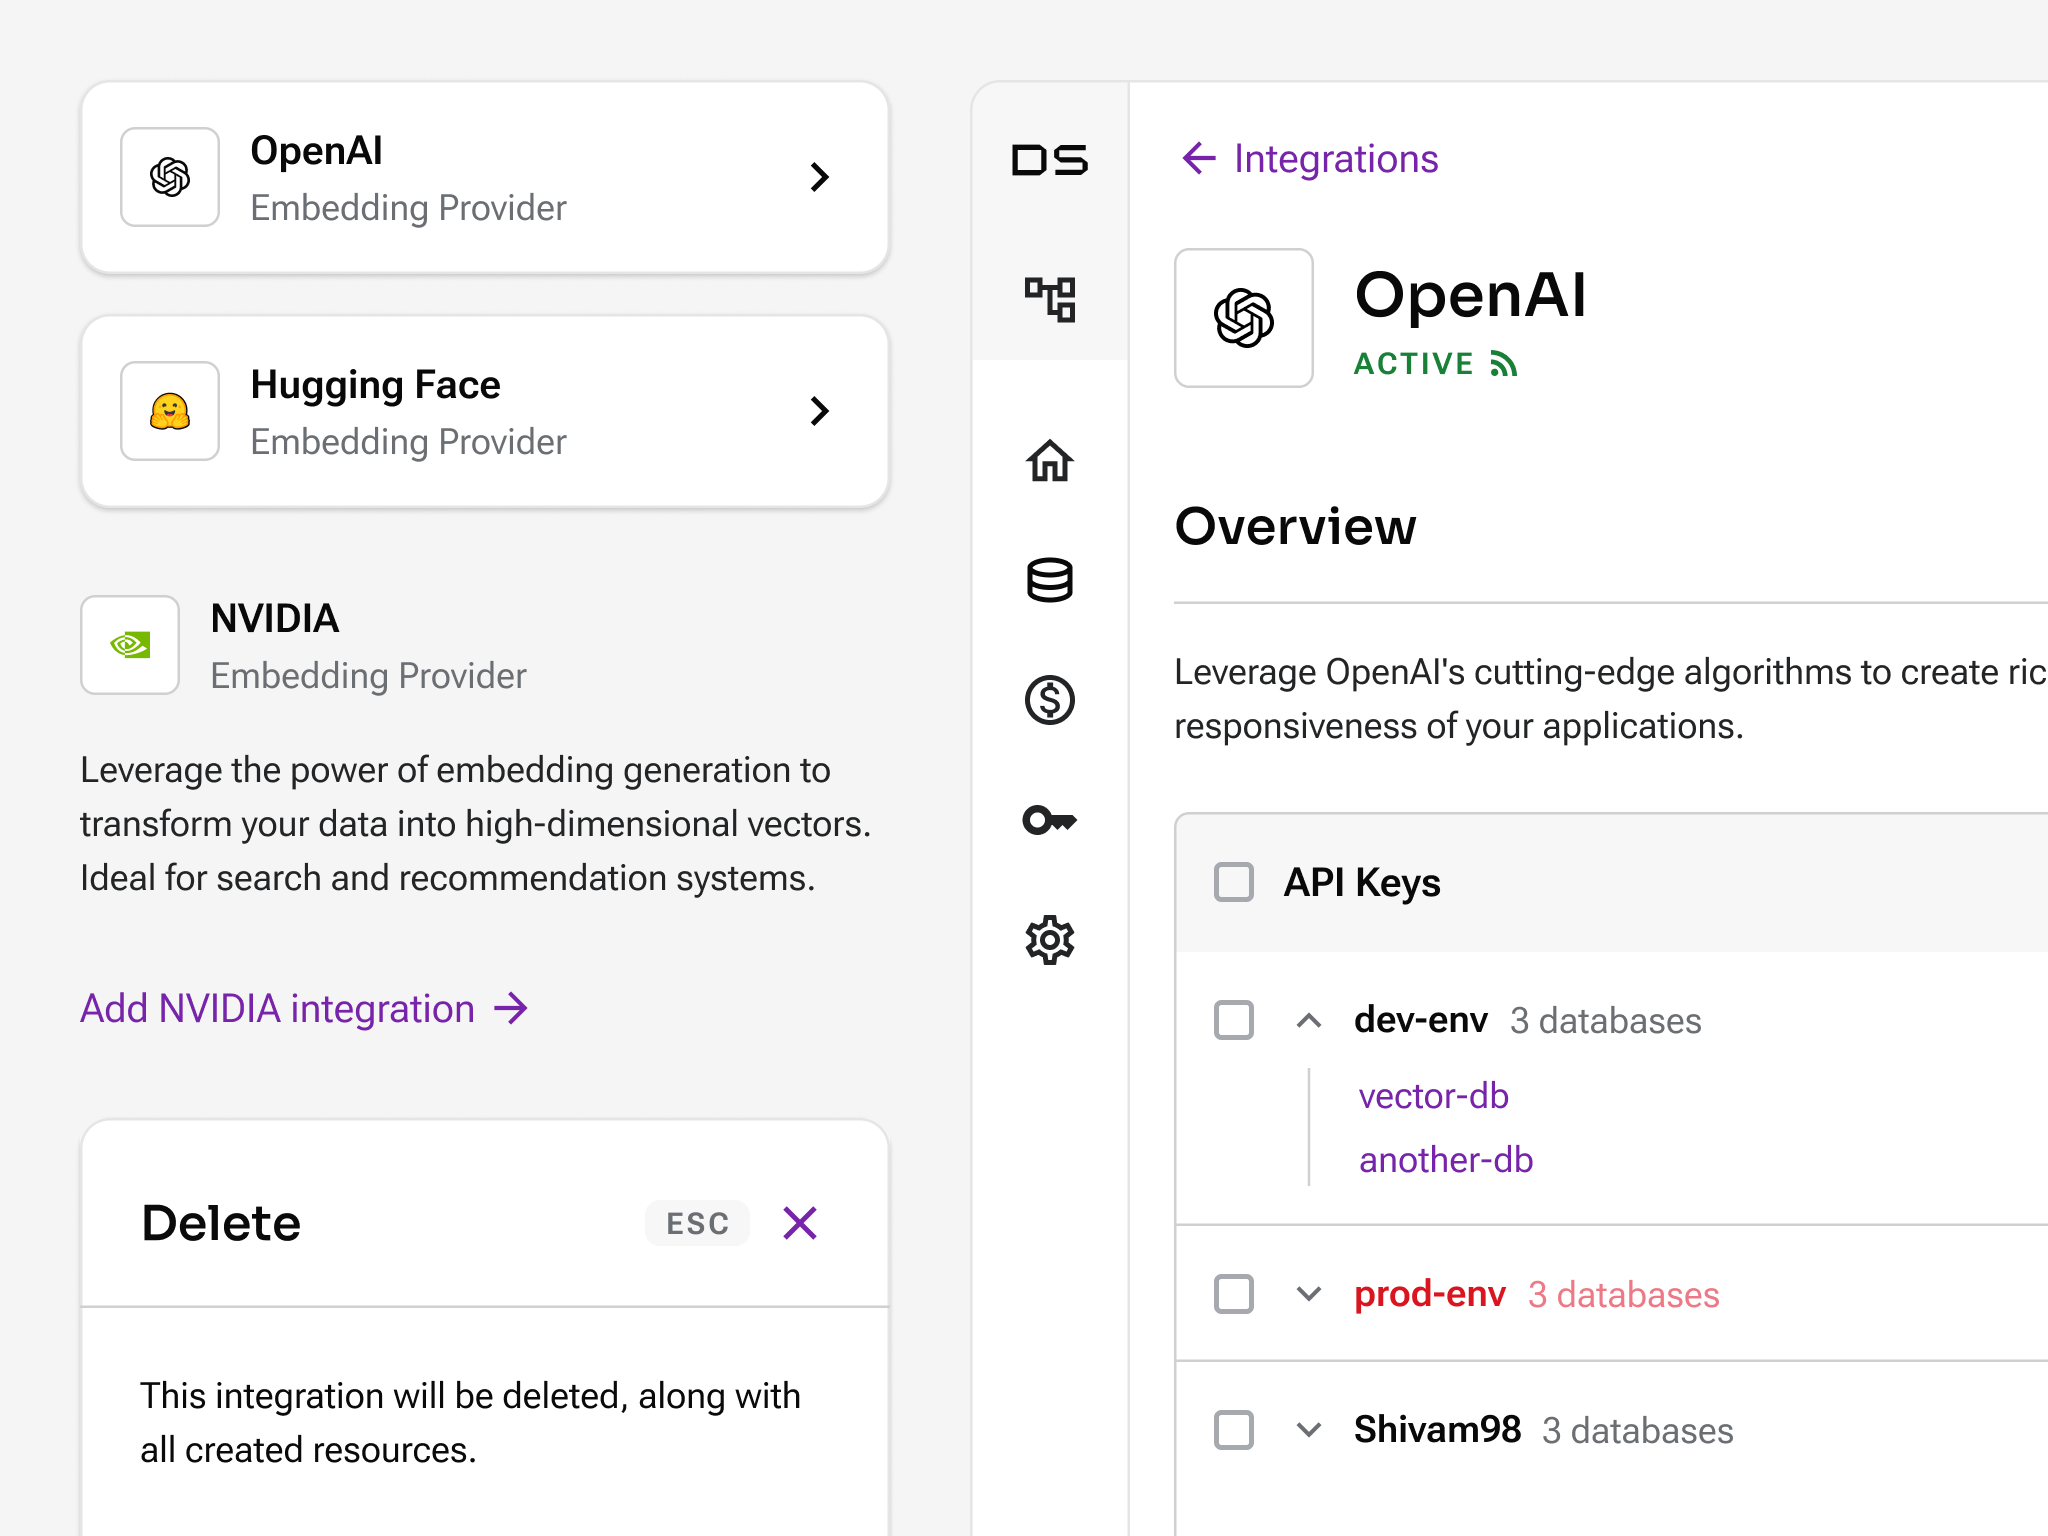Check the API Keys select-all checkbox
This screenshot has height=1536, width=2048.
coord(1233,882)
